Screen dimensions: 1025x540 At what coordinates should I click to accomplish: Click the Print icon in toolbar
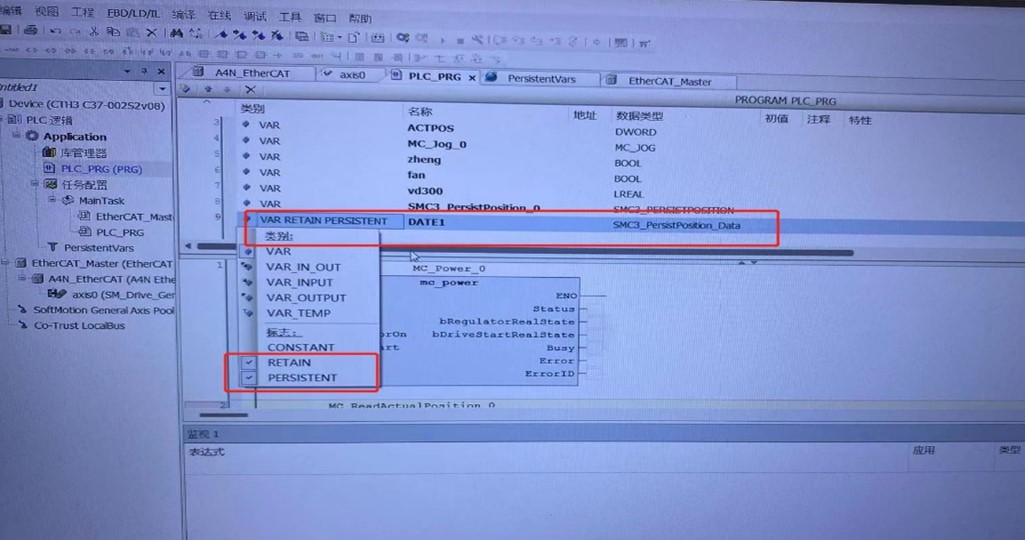[x=30, y=30]
